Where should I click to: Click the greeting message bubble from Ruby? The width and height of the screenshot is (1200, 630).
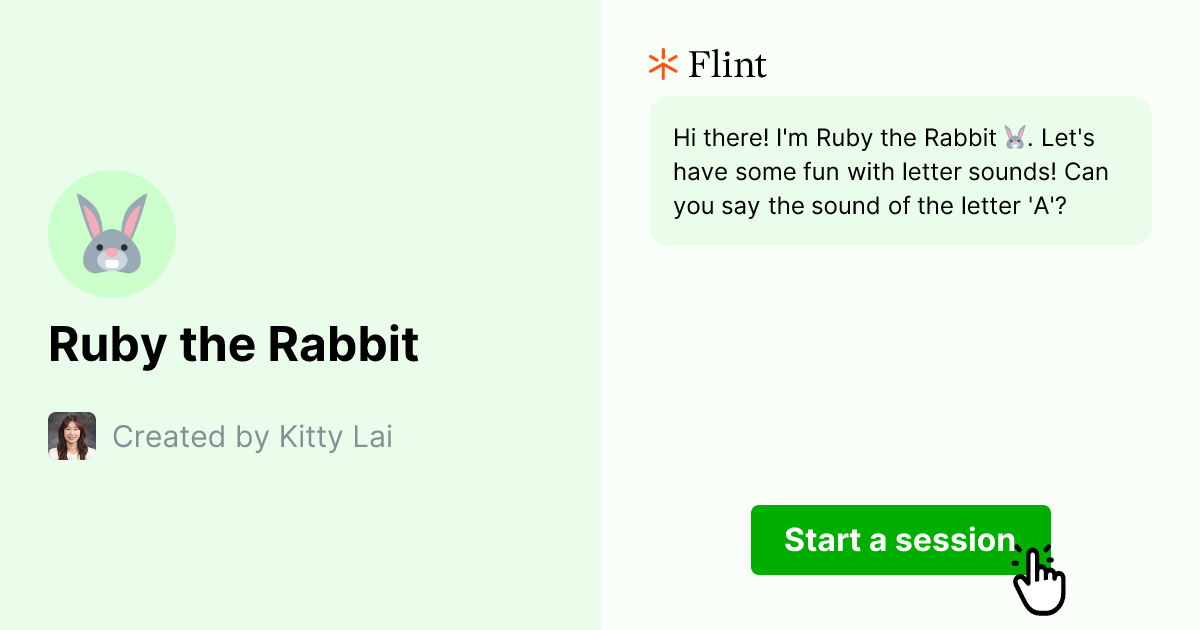(x=900, y=171)
